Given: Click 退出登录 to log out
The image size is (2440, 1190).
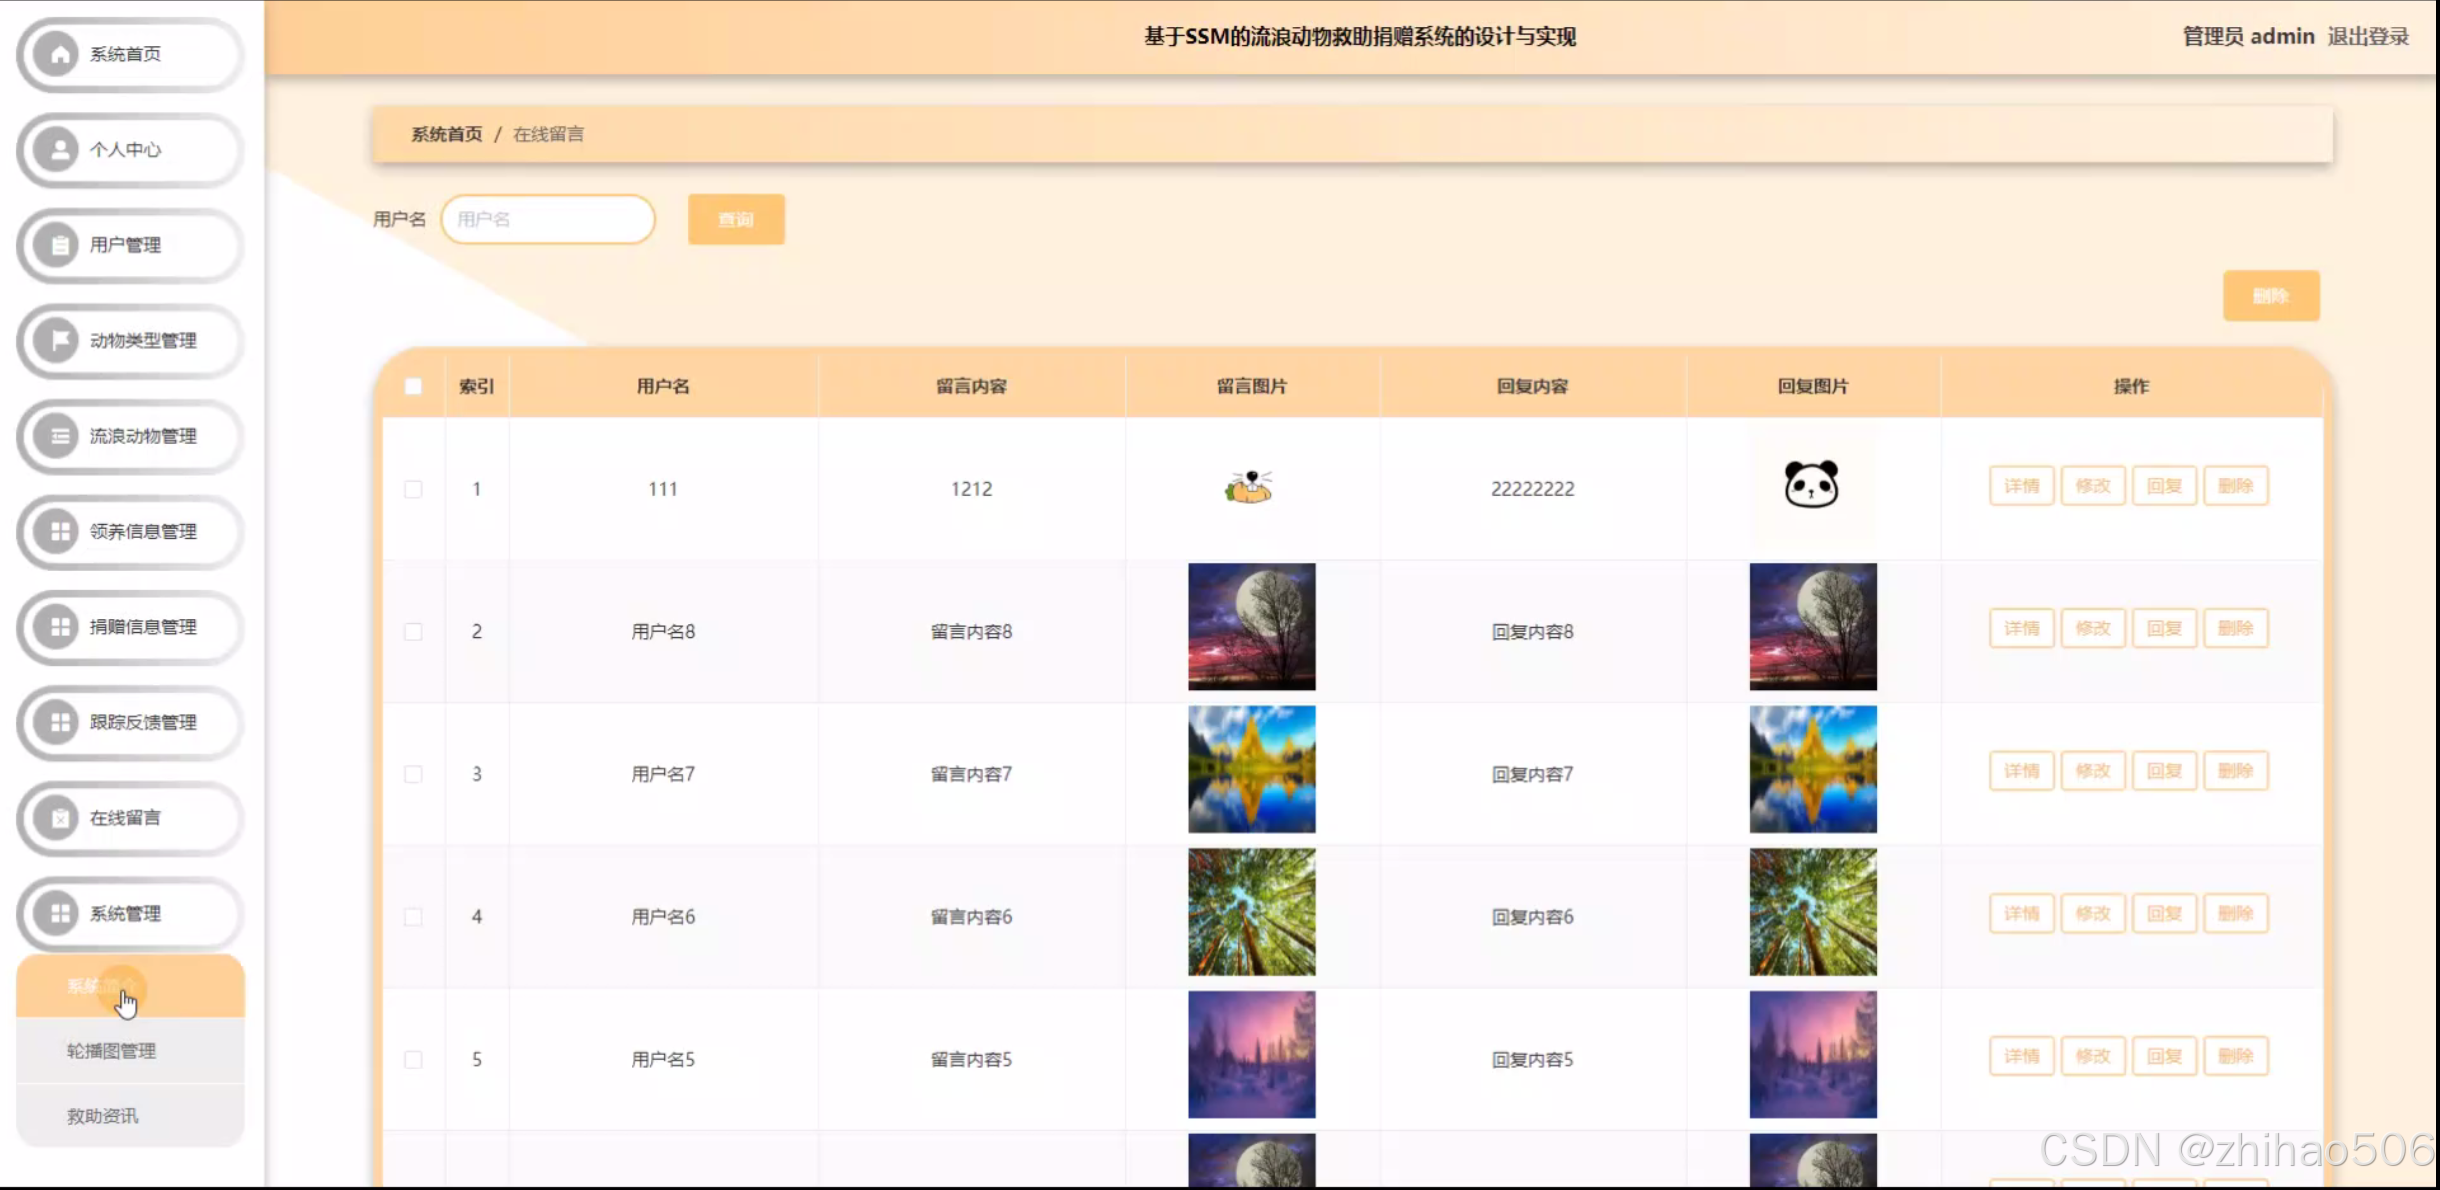Looking at the screenshot, I should pos(2368,37).
